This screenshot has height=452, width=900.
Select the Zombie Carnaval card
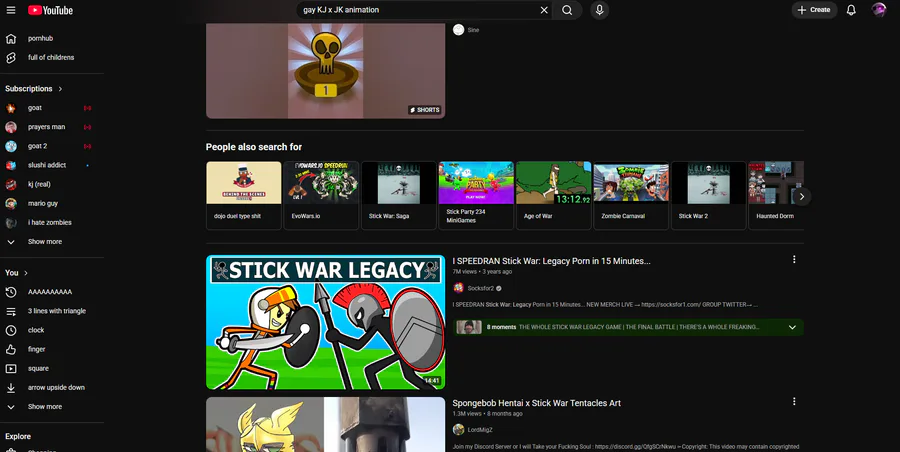tap(631, 195)
